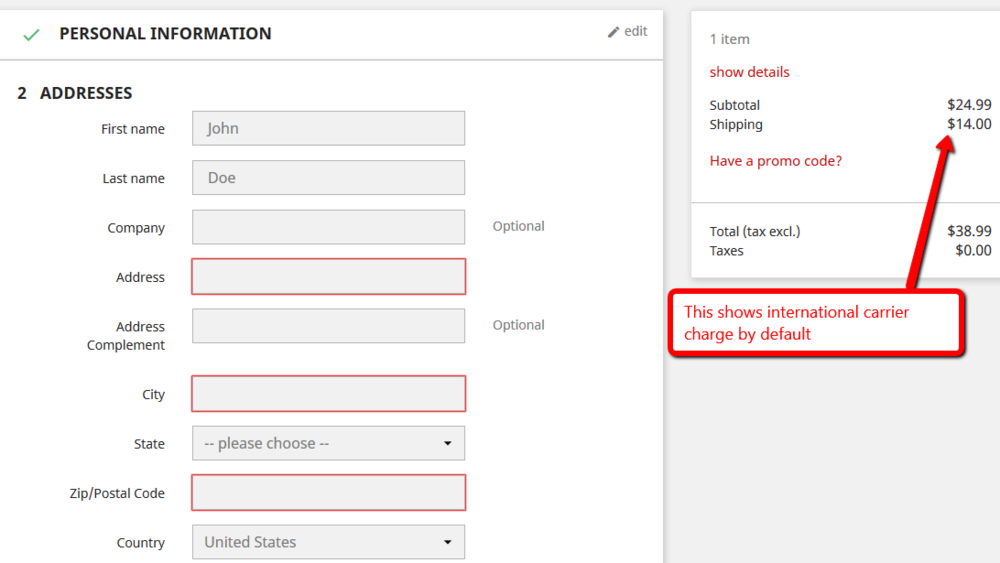Open the State dropdown
Image resolution: width=1000 pixels, height=563 pixels.
click(328, 443)
